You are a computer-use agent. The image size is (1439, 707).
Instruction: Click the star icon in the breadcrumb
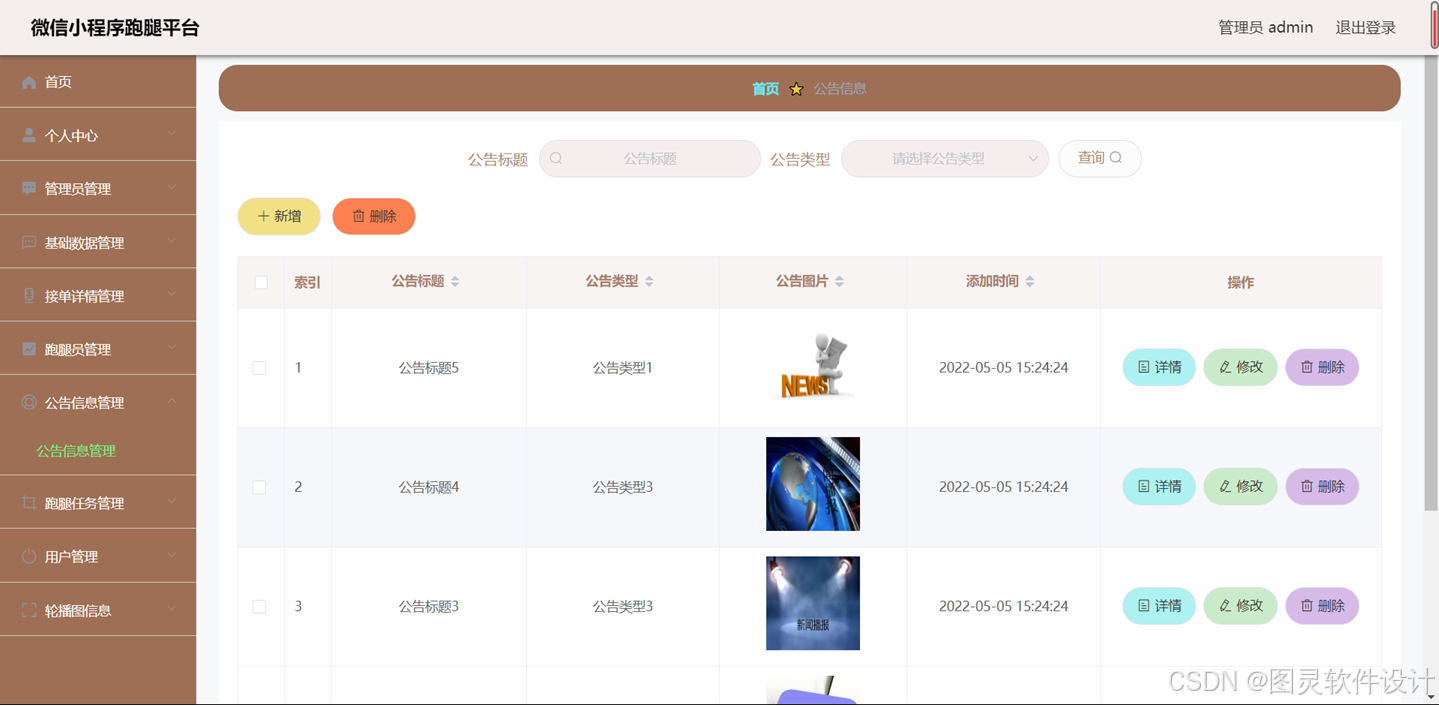(796, 89)
